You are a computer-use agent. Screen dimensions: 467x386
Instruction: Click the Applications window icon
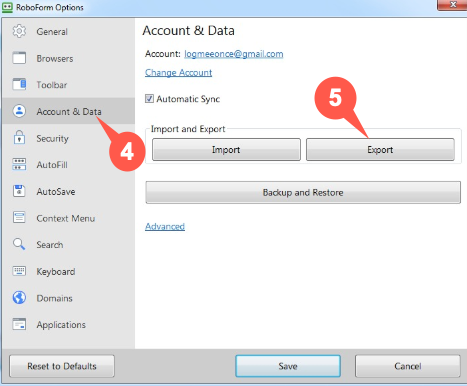click(x=19, y=324)
